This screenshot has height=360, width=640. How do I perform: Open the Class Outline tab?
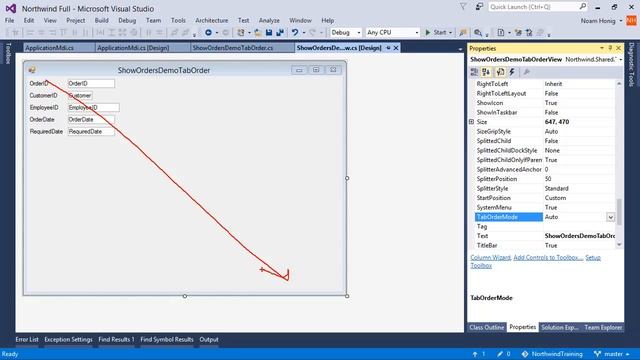click(x=487, y=327)
